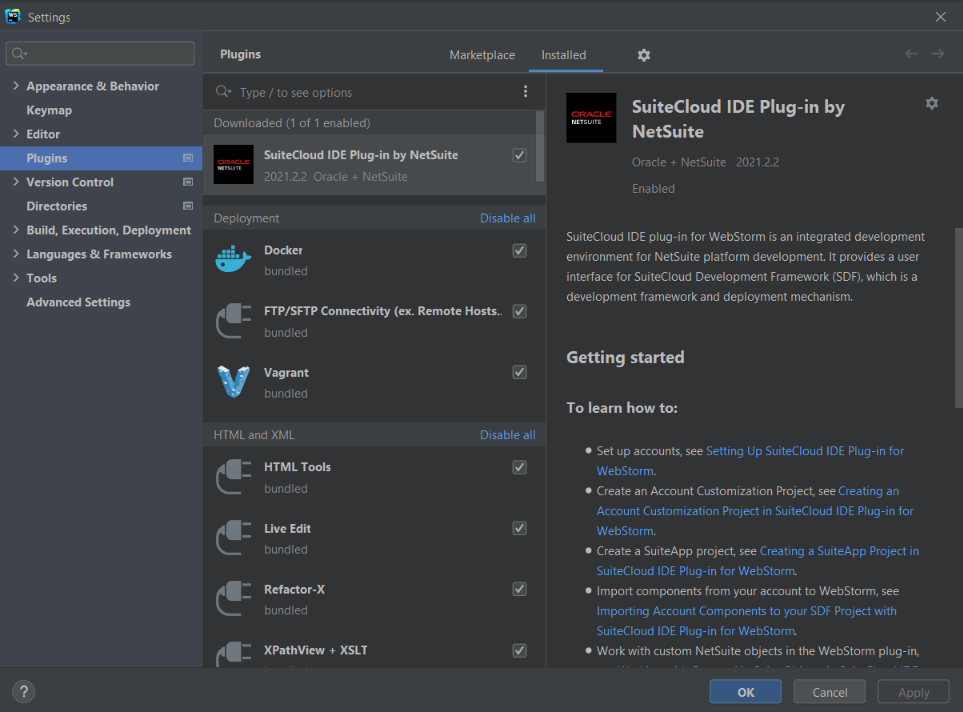This screenshot has width=963, height=712.
Task: Click the FTP/SFTP Connectivity plug icon
Action: (233, 321)
